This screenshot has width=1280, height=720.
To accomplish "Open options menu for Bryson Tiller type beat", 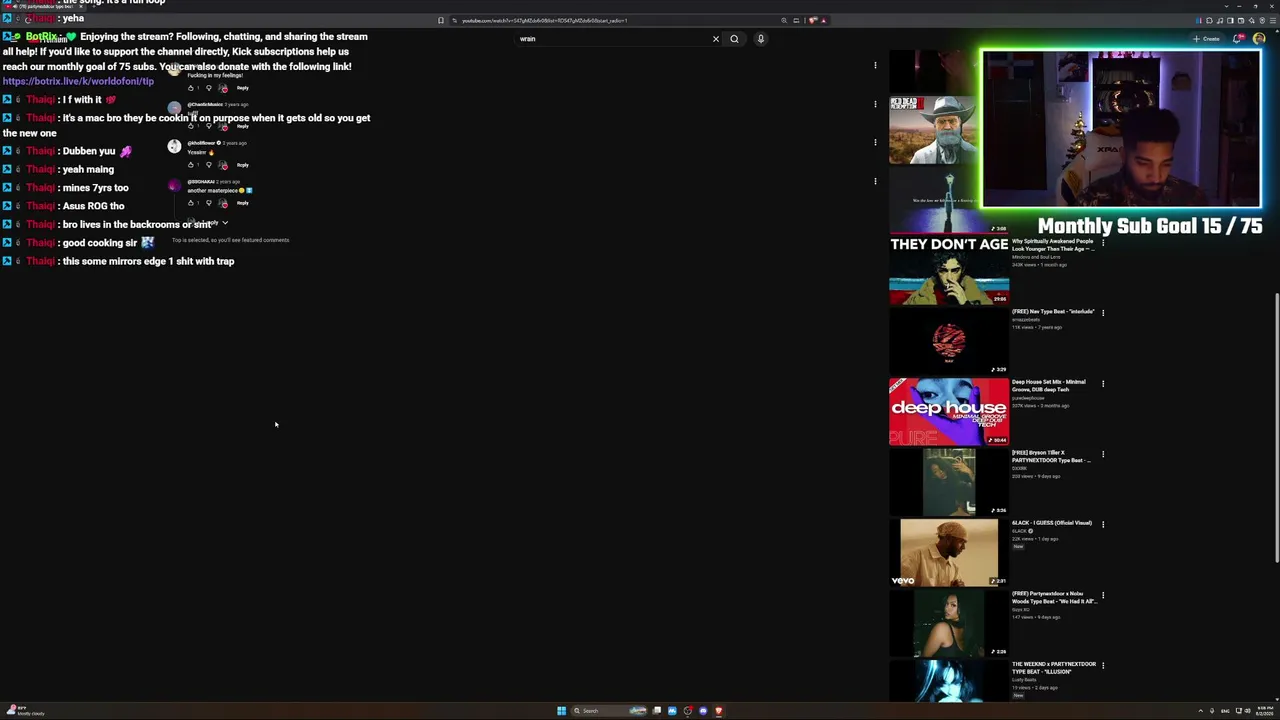I will (x=1103, y=454).
